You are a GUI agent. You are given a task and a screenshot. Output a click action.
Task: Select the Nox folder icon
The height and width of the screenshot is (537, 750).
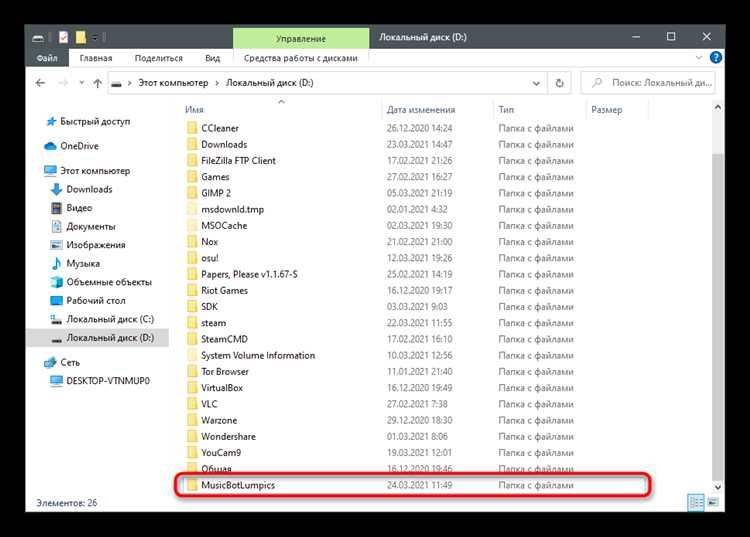(x=192, y=241)
